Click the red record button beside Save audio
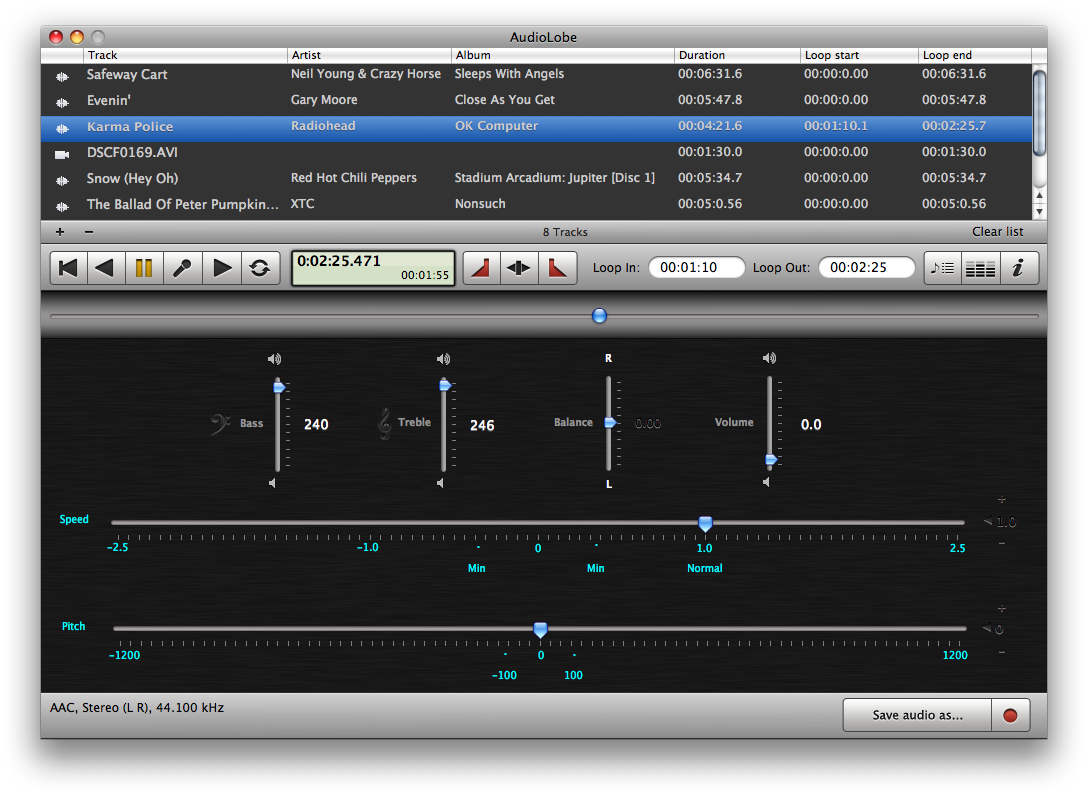Image resolution: width=1088 pixels, height=795 pixels. tap(1010, 715)
